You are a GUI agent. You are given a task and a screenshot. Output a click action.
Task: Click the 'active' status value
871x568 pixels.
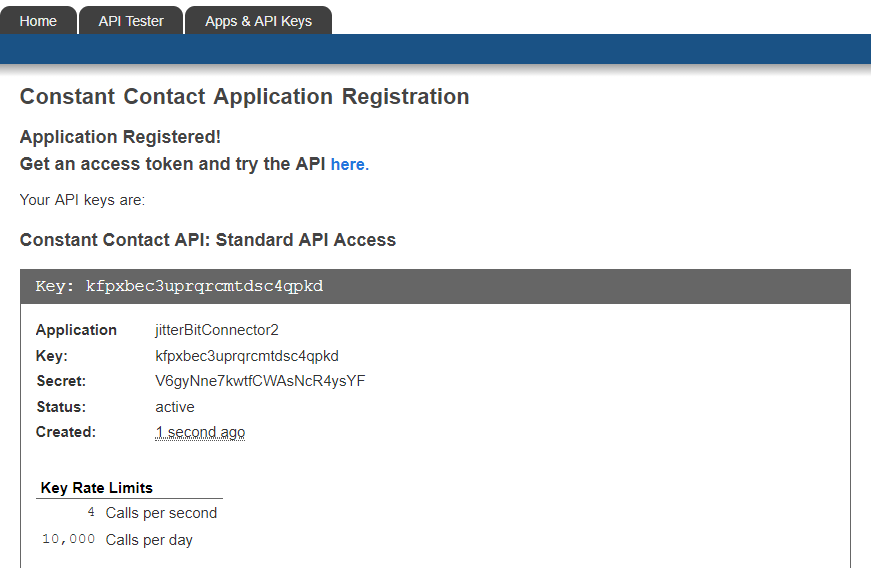tap(174, 407)
